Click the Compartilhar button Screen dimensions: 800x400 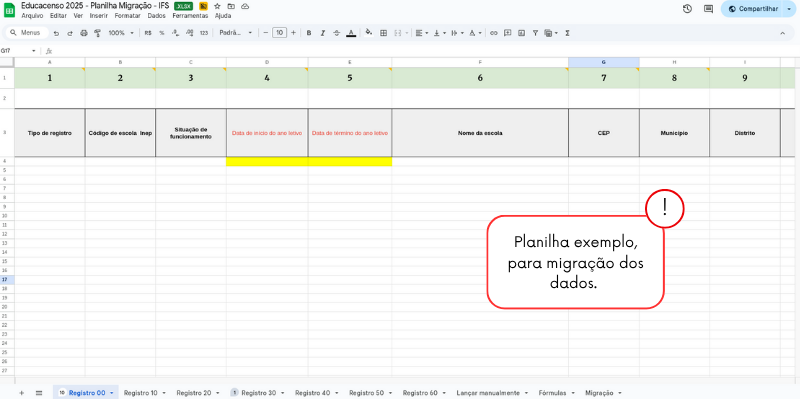[x=752, y=8]
